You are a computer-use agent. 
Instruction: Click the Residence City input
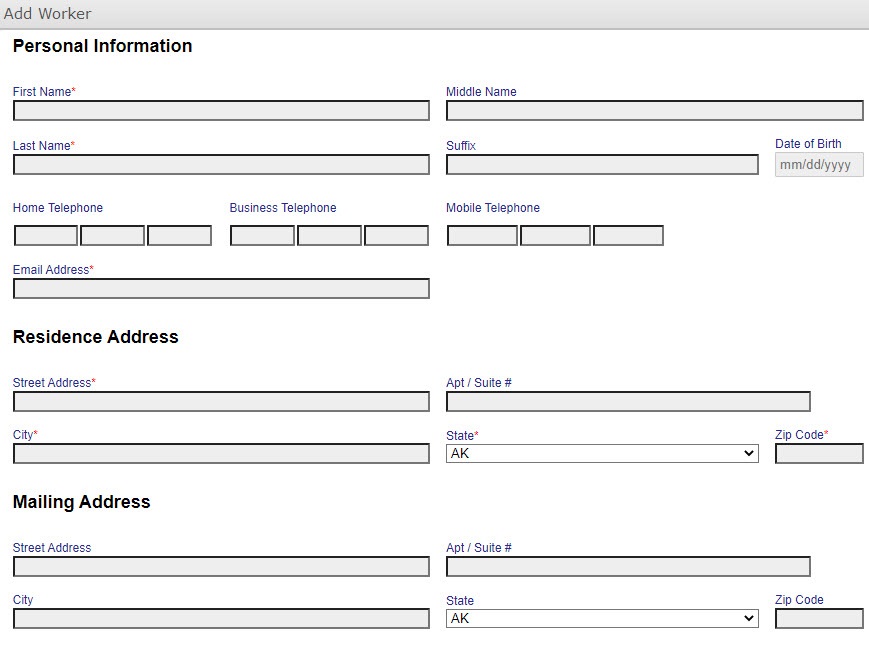coord(221,454)
